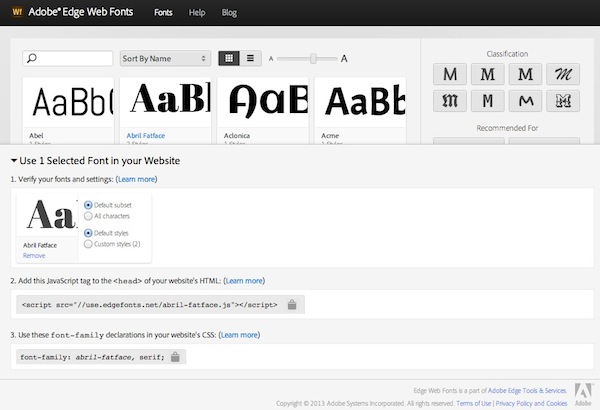The width and height of the screenshot is (600, 410).
Task: Click the Aclonica font name label
Action: [237, 136]
